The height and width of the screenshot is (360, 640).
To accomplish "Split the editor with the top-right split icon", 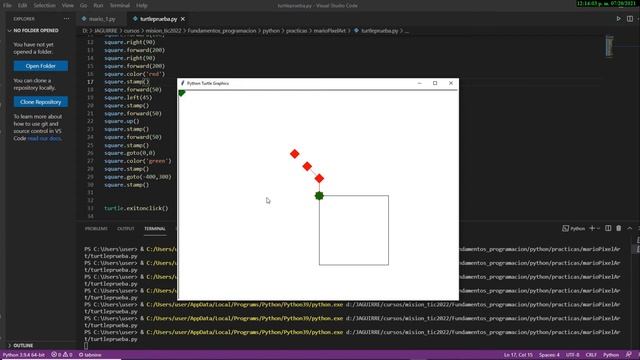I will click(x=630, y=19).
